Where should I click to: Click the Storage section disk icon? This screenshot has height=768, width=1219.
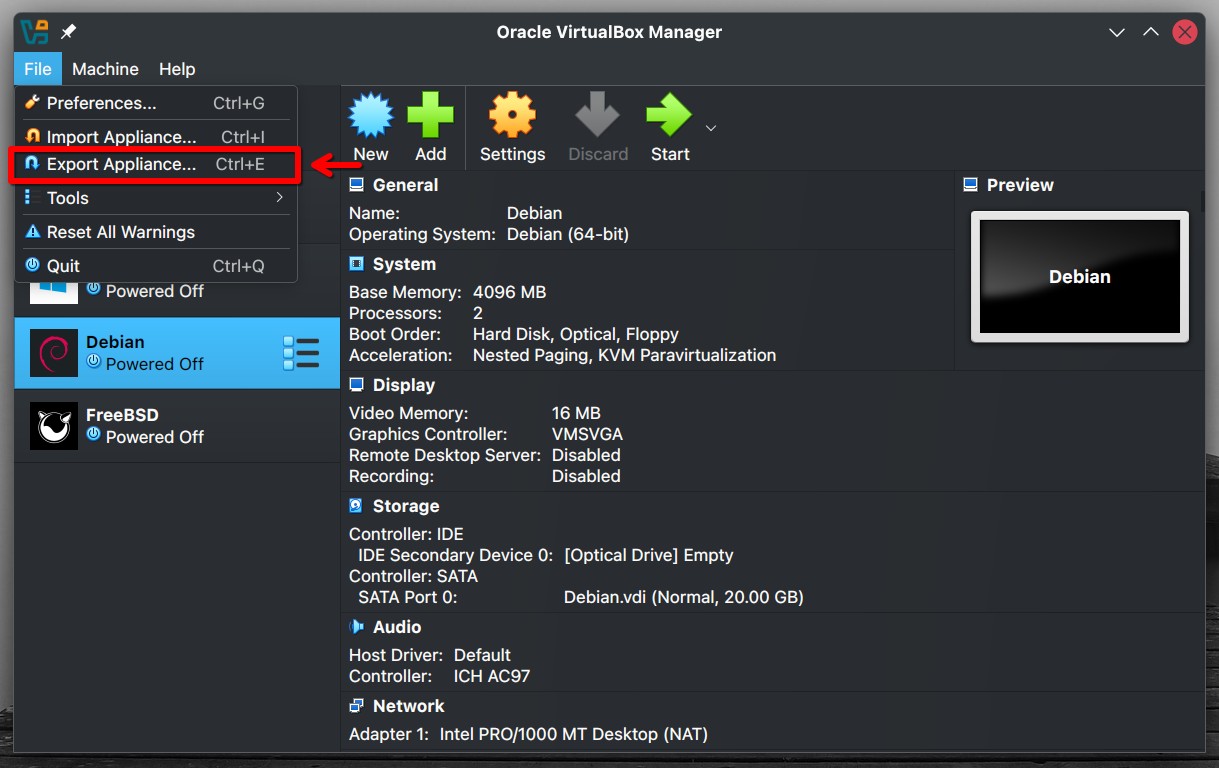(356, 506)
